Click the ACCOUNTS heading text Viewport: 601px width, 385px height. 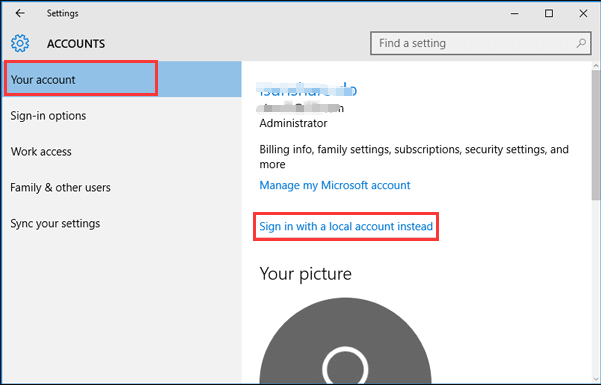click(76, 44)
